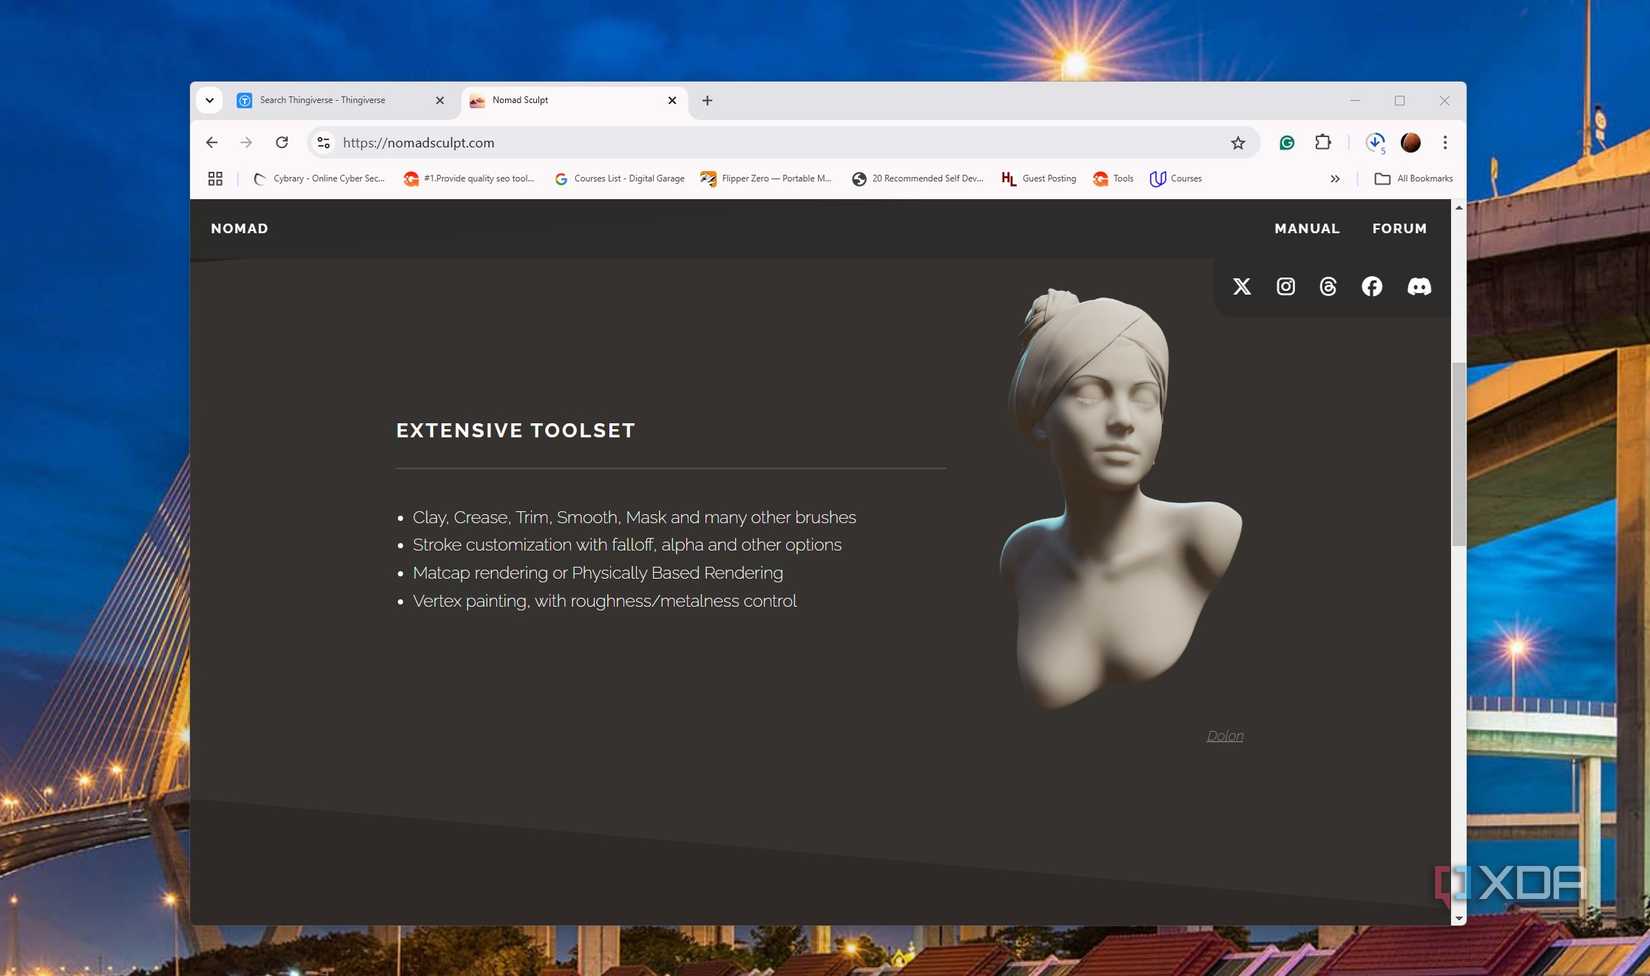The image size is (1650, 976).
Task: Open the Courses List - Digital Garage bookmark
Action: tap(619, 179)
